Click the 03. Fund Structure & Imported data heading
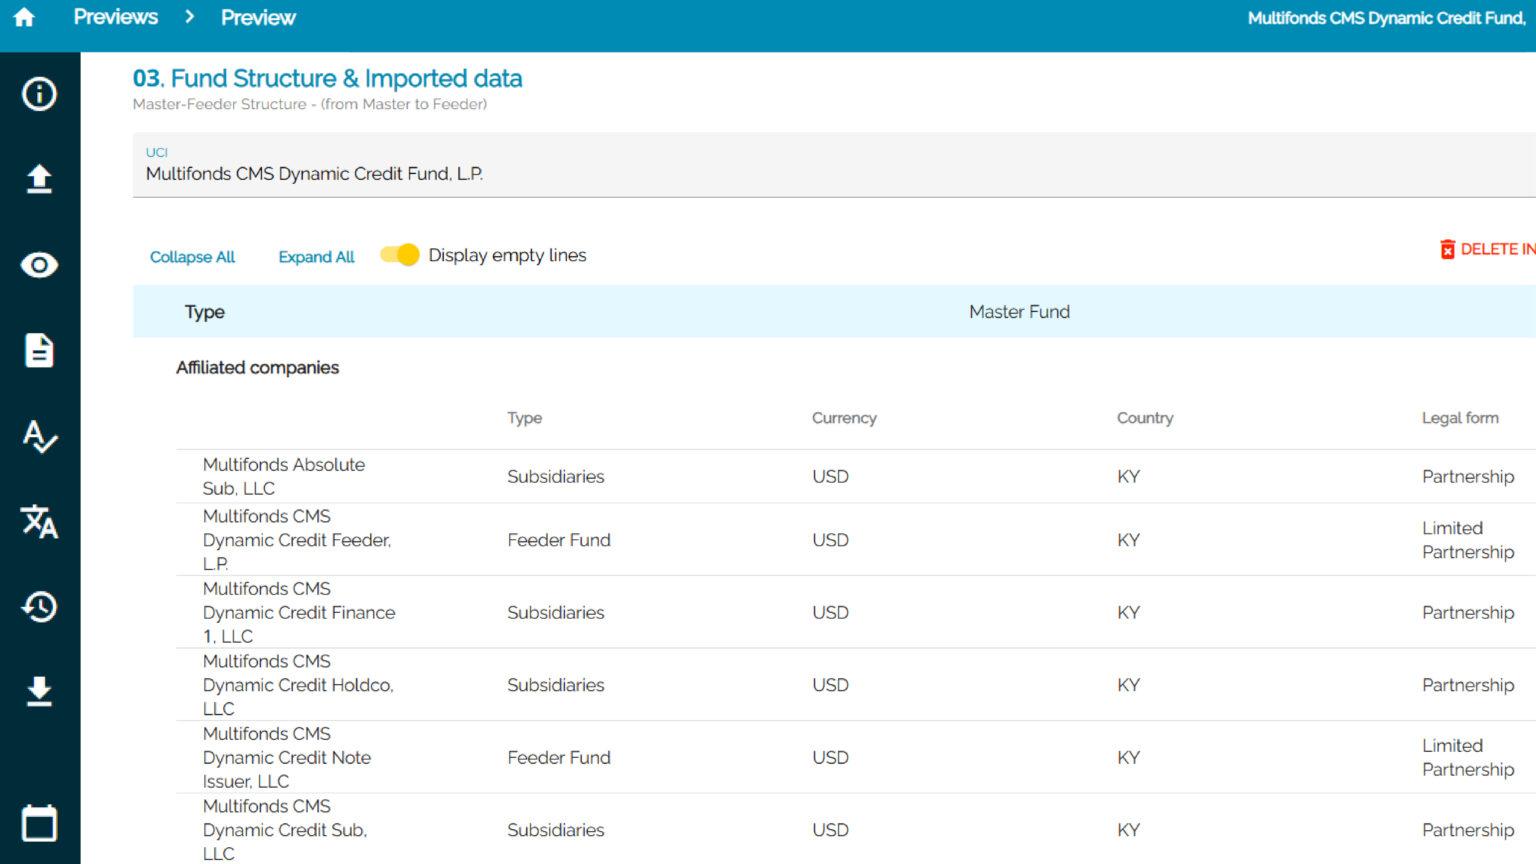The height and width of the screenshot is (864, 1536). pyautogui.click(x=327, y=78)
